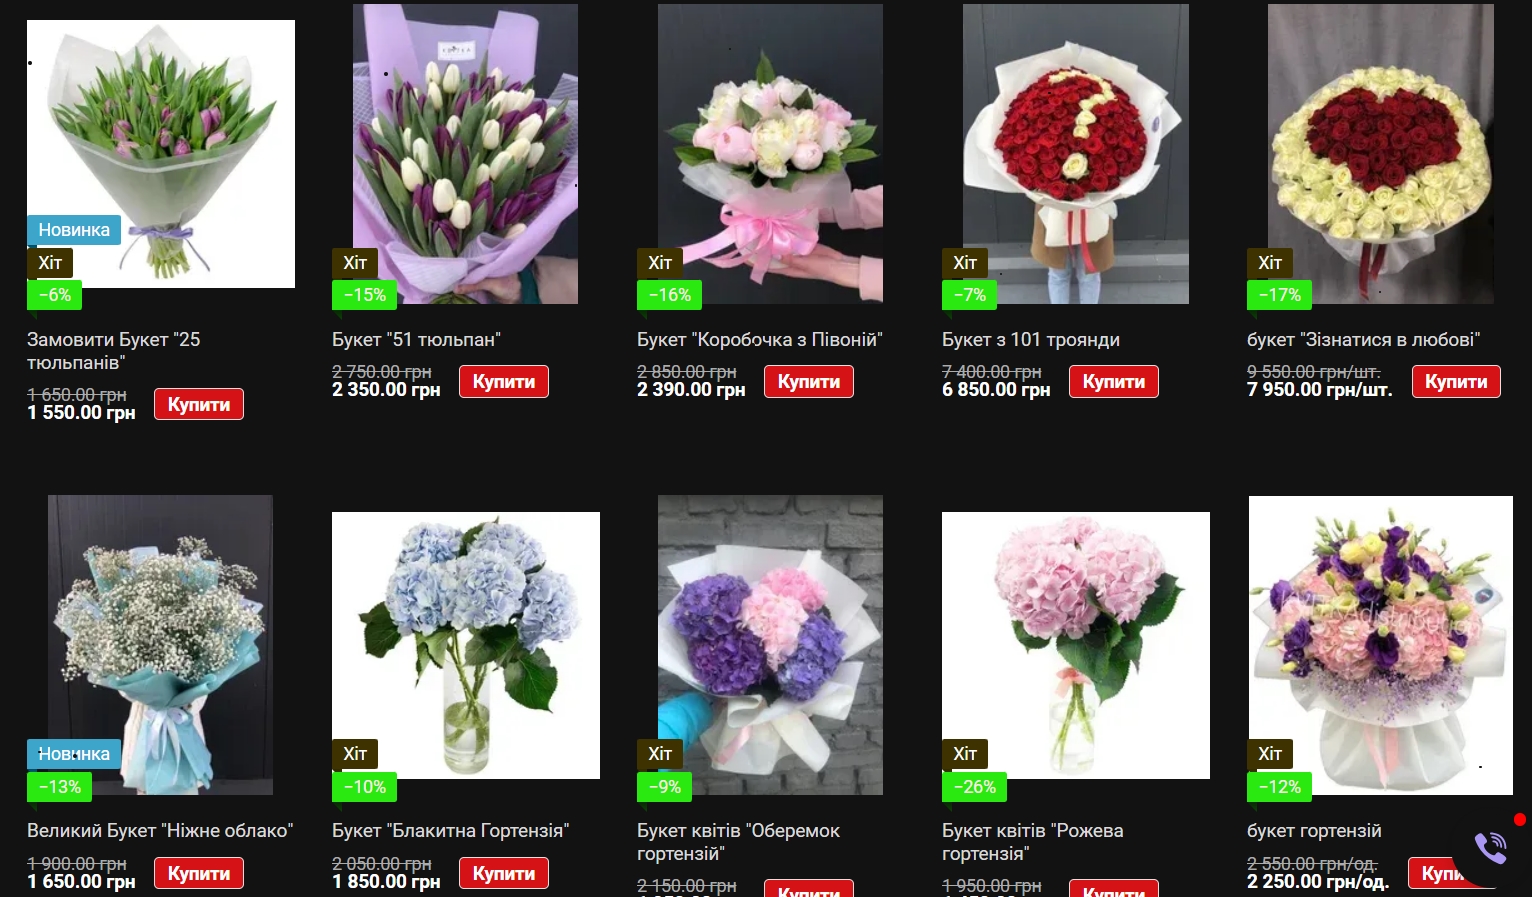Viewport: 1532px width, 897px height.
Task: Buy the "51 тюльпан" bouquet
Action: click(x=504, y=381)
